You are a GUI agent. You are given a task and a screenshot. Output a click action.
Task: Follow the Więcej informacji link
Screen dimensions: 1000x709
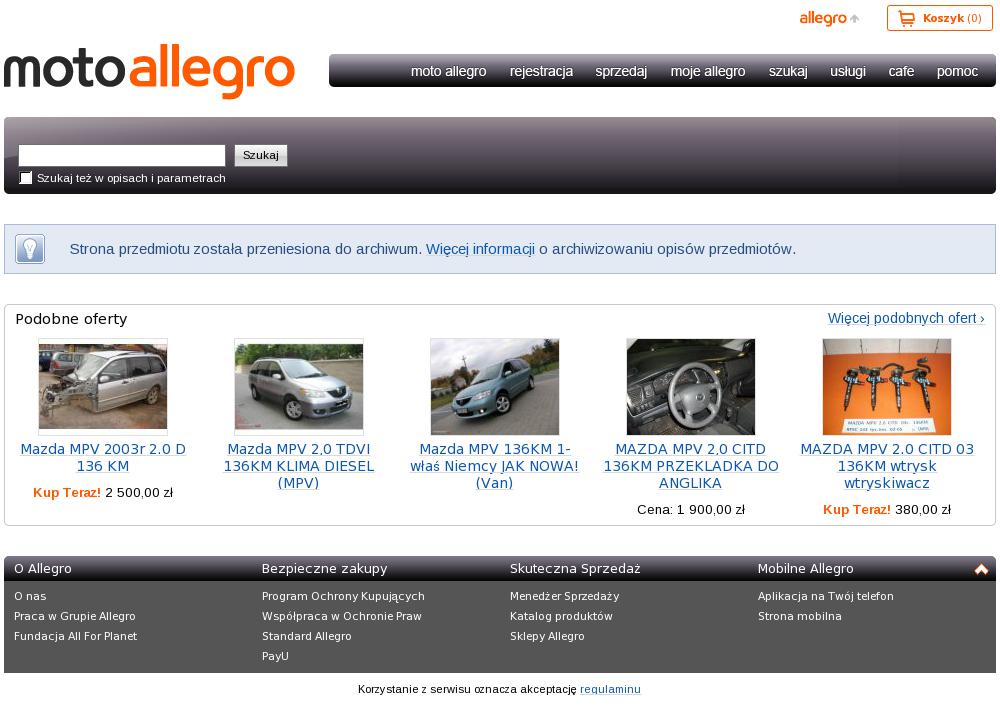tap(480, 249)
